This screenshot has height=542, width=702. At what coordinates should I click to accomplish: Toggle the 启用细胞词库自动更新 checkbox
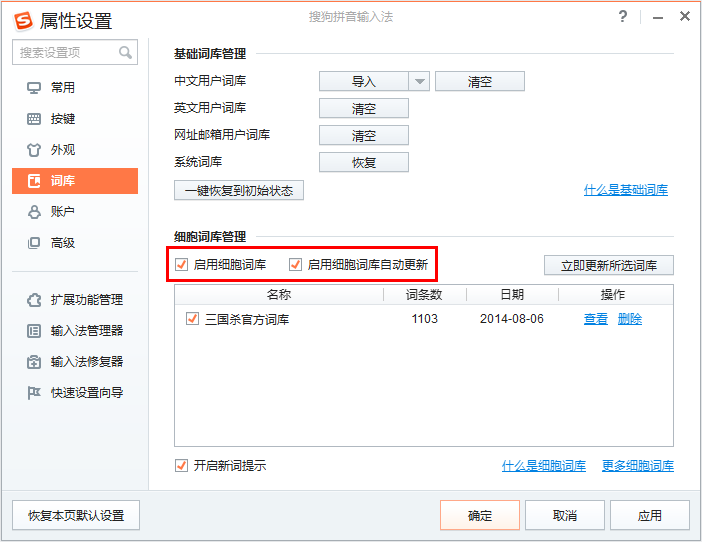[295, 265]
